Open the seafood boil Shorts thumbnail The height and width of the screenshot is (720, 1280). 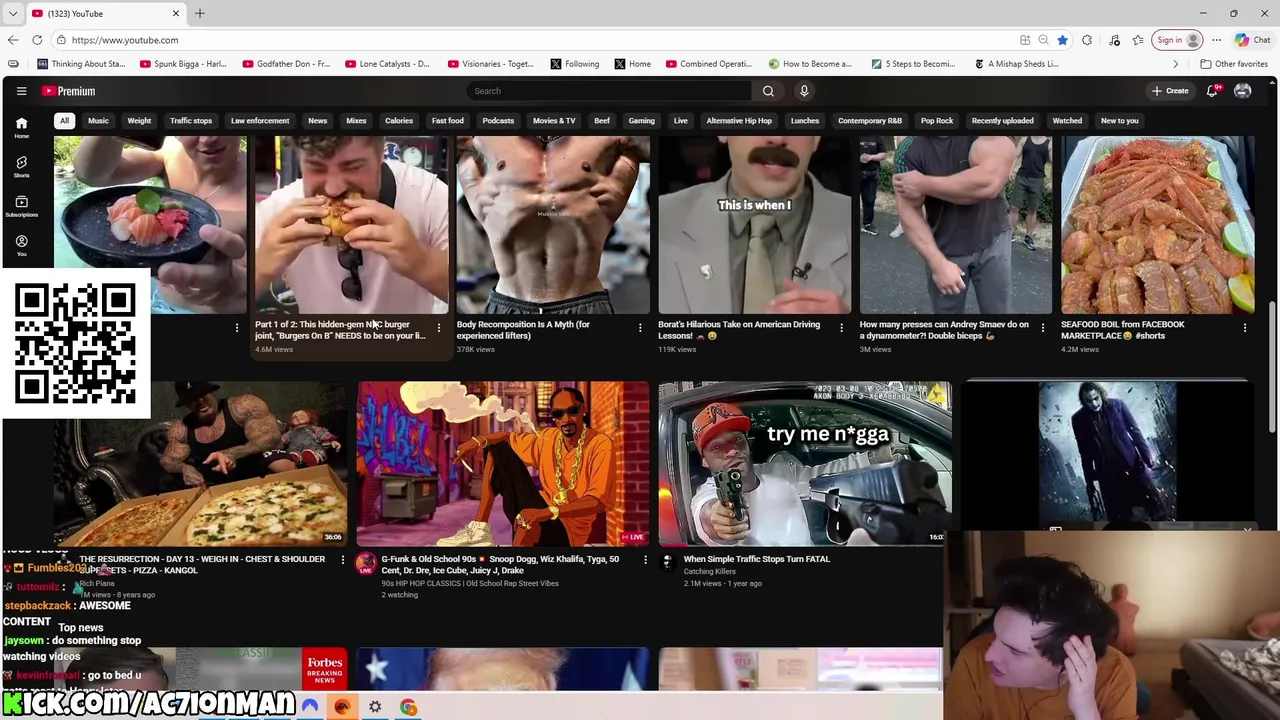click(x=1157, y=225)
